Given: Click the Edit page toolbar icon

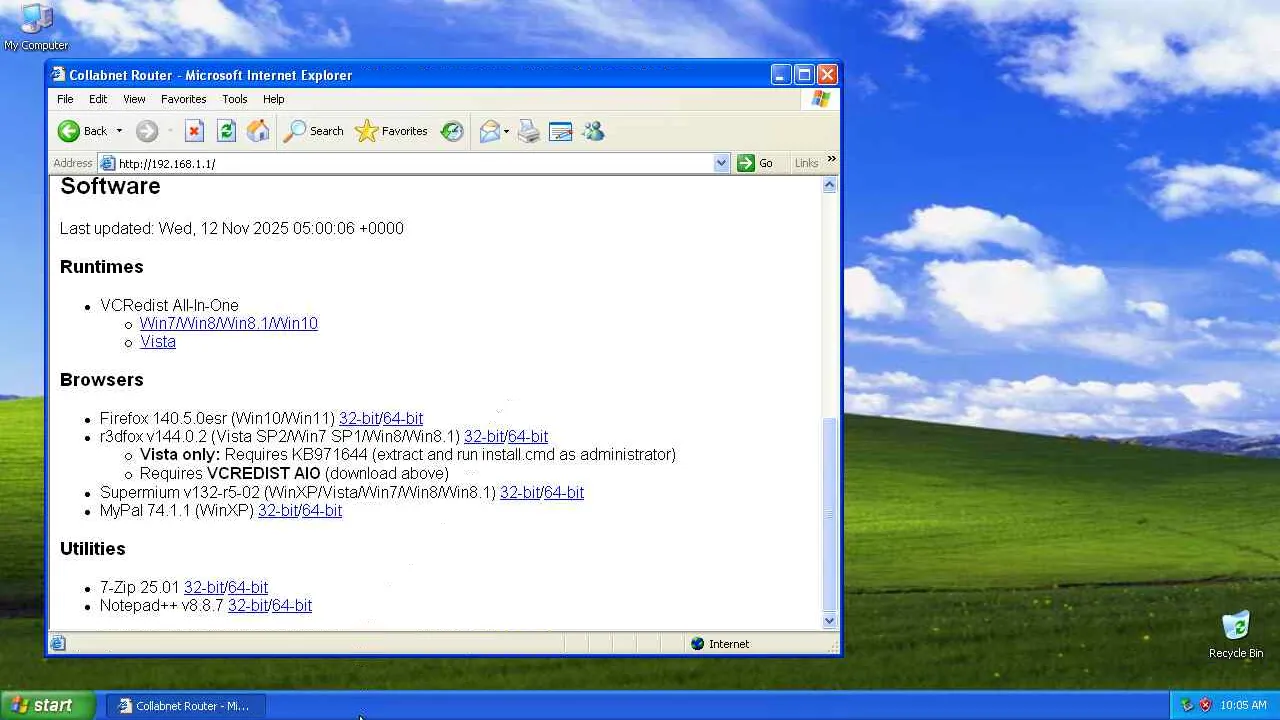Looking at the screenshot, I should pos(561,131).
